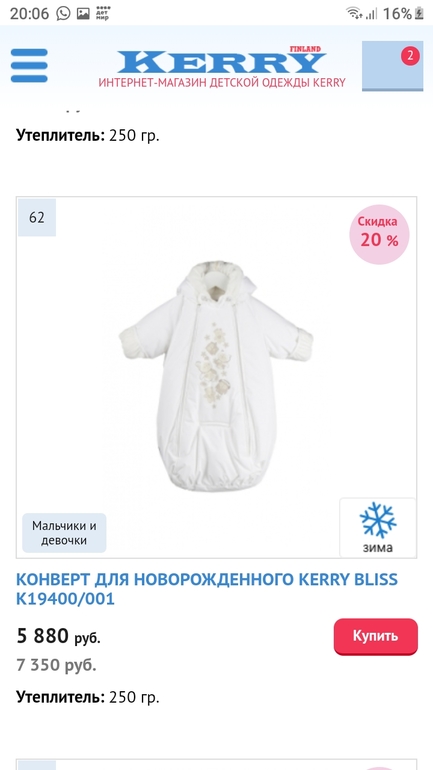Tap the 5 880 руб. price

(58, 636)
